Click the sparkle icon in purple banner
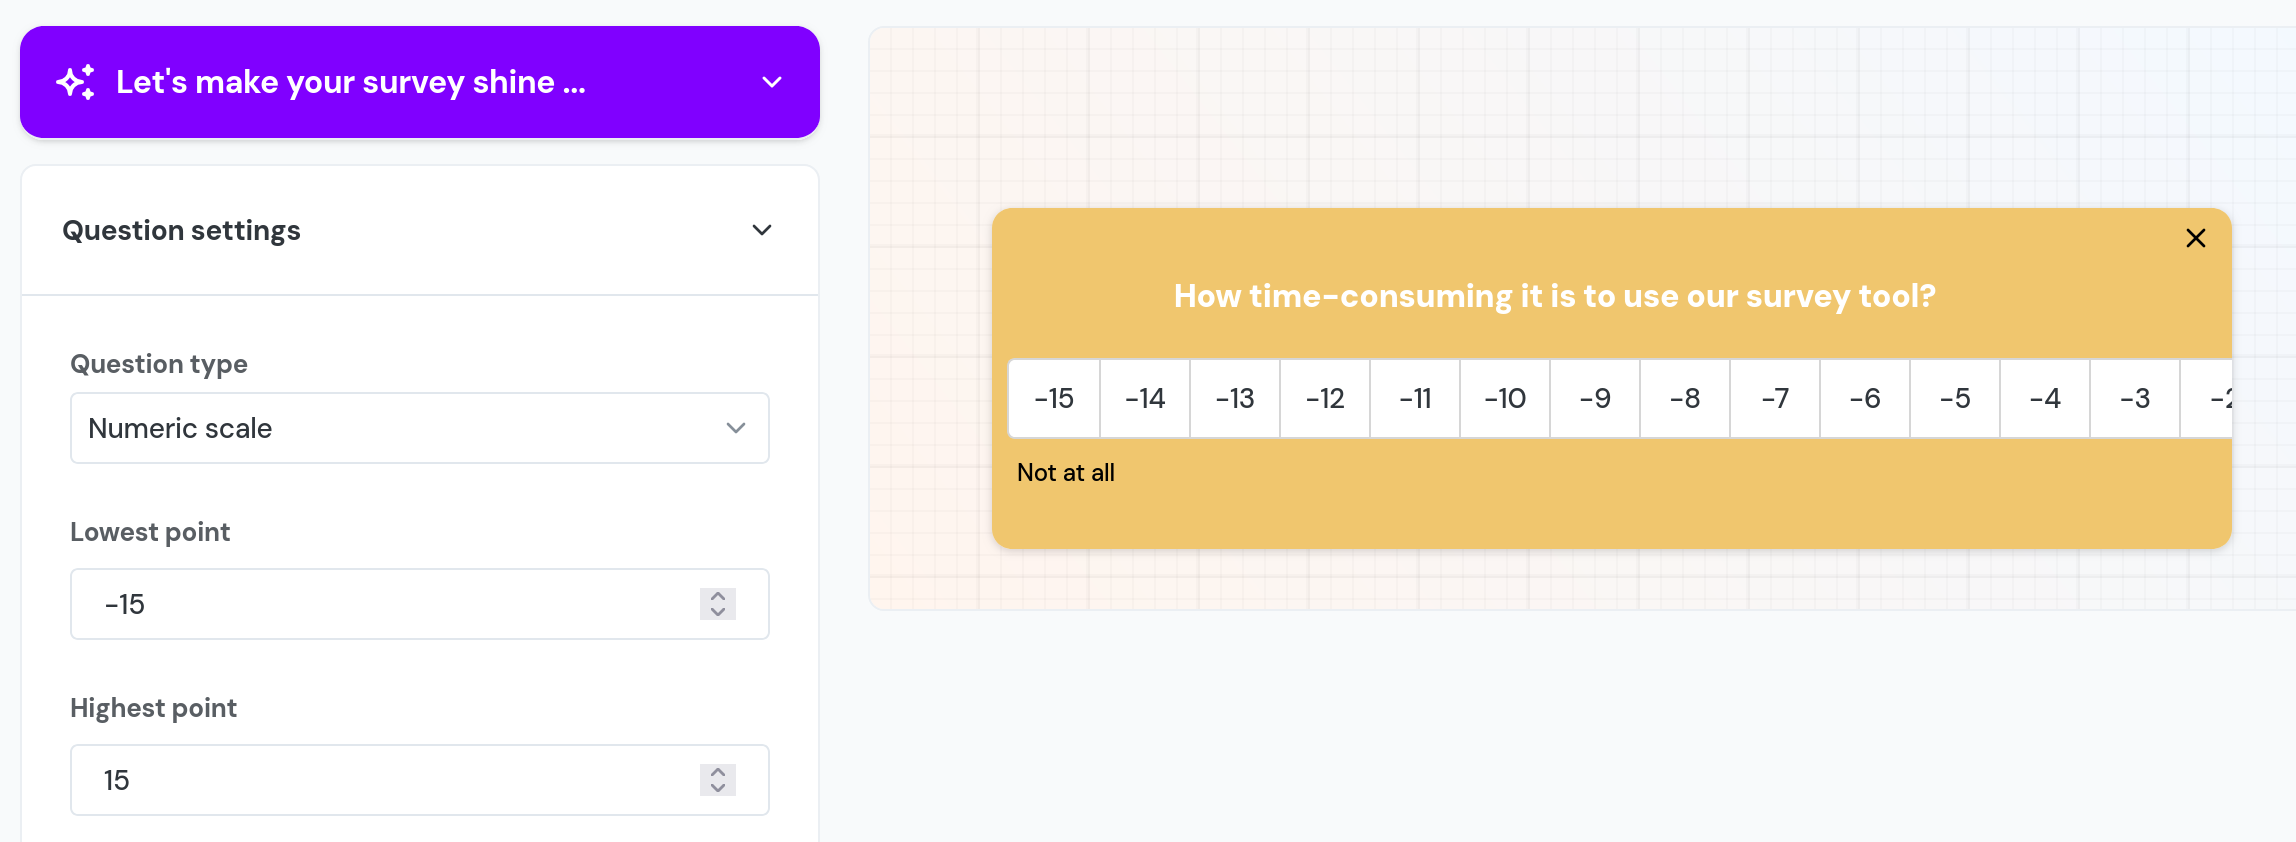Screen dimensions: 2296x842 pos(76,82)
